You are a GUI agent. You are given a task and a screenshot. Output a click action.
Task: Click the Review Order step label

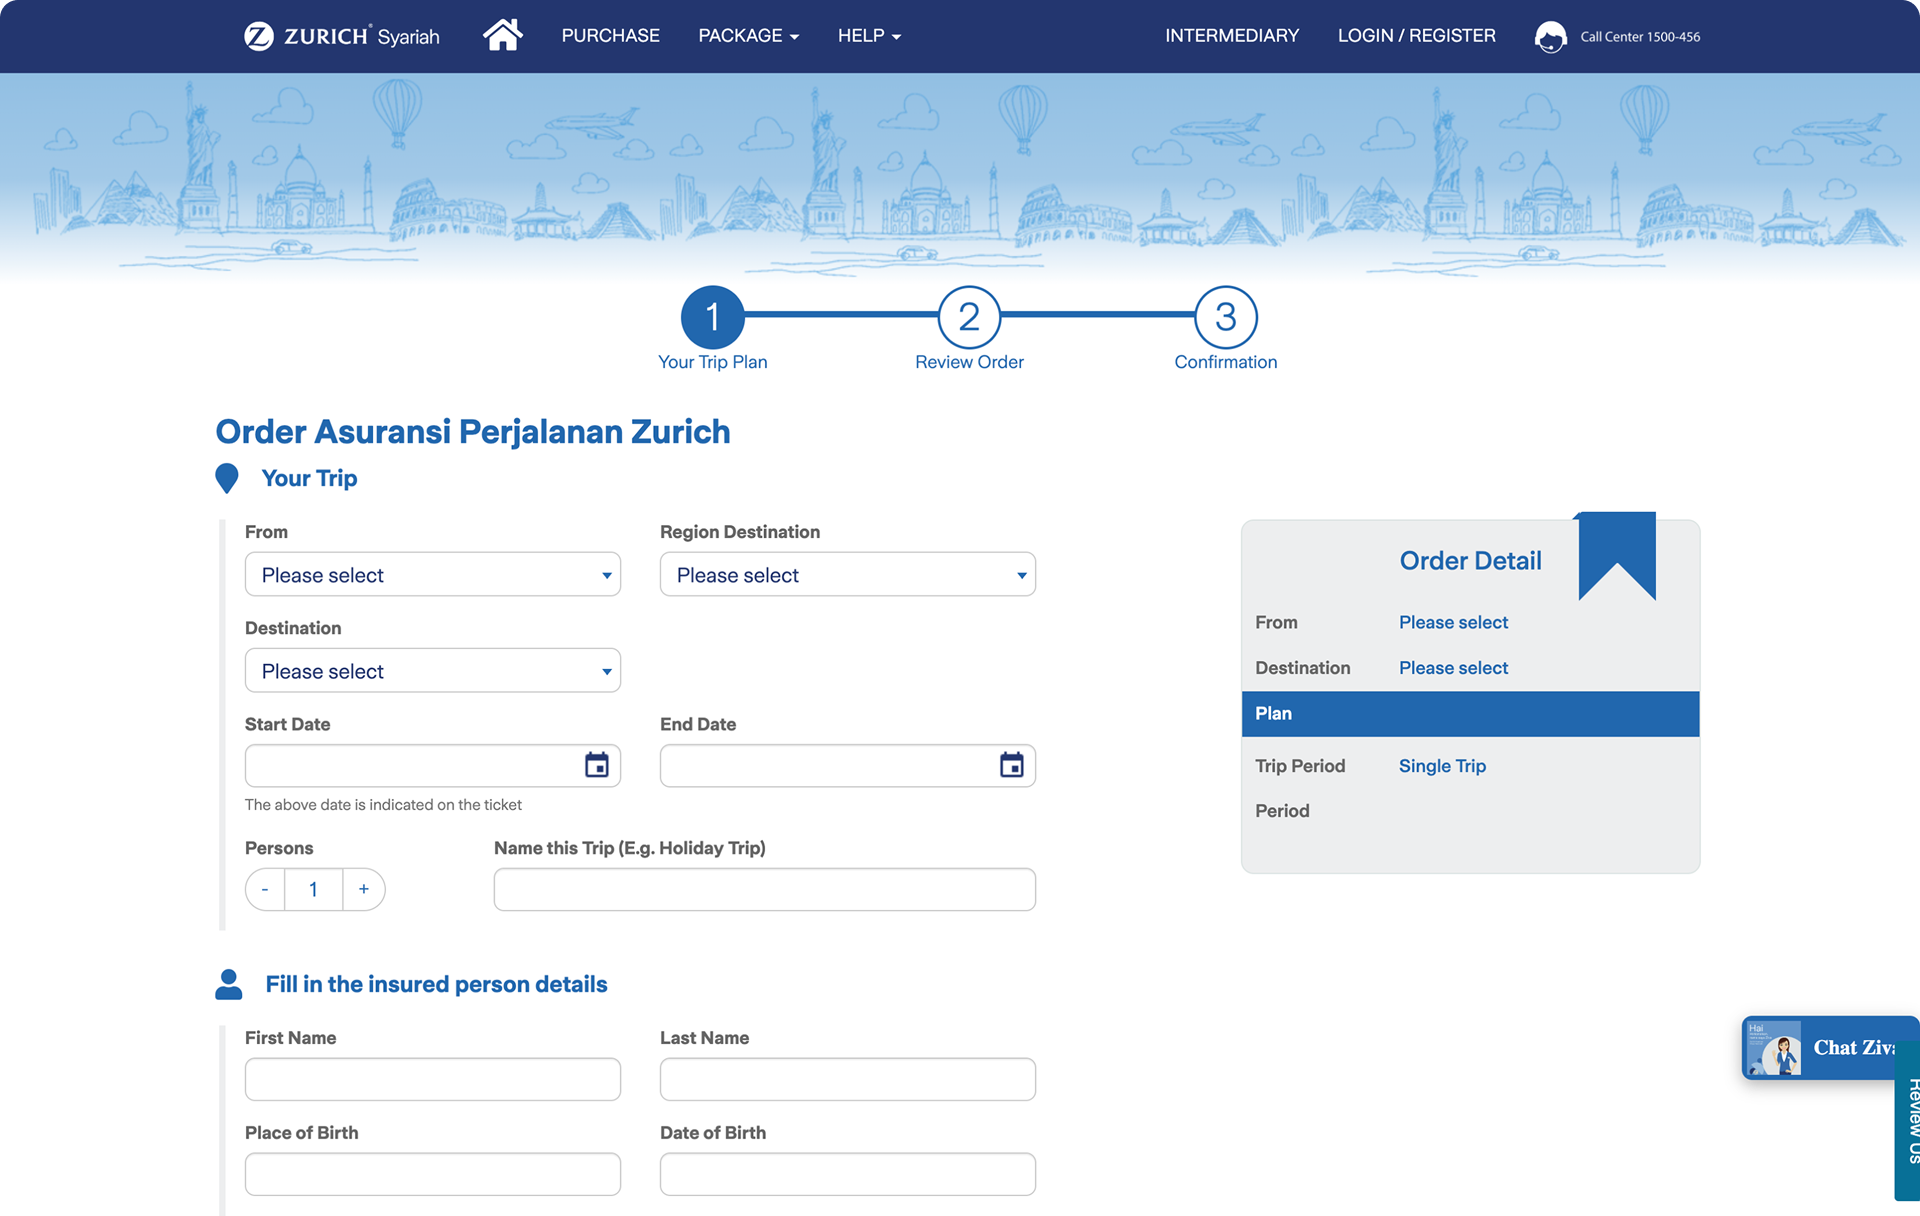pyautogui.click(x=969, y=362)
